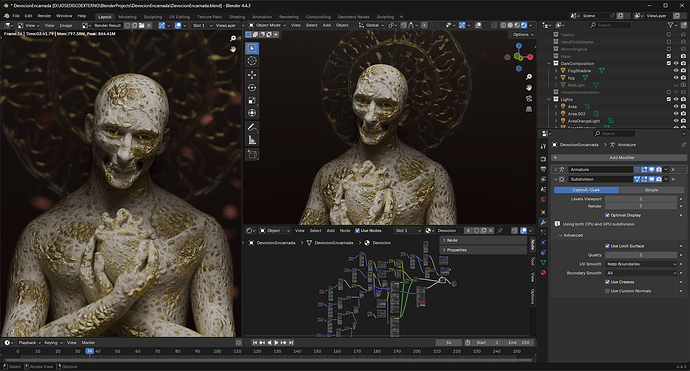Open the Material properties tab
Viewport: 690px width, 371px height.
click(543, 272)
